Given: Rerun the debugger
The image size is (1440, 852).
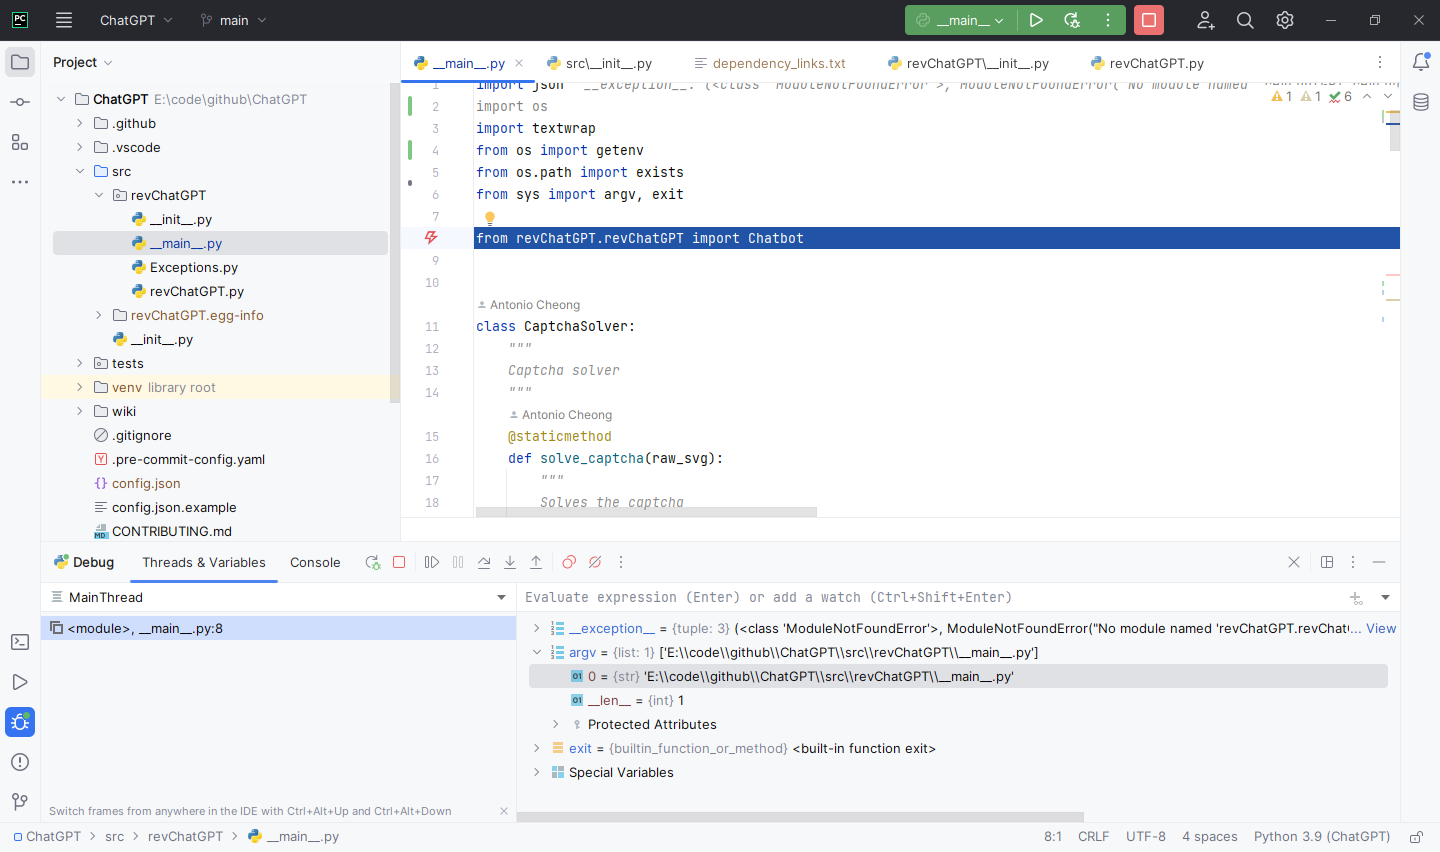Looking at the screenshot, I should click(x=373, y=562).
